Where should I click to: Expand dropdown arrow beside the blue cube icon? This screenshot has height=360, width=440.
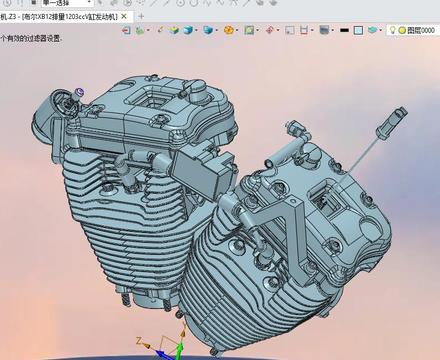pyautogui.click(x=197, y=30)
